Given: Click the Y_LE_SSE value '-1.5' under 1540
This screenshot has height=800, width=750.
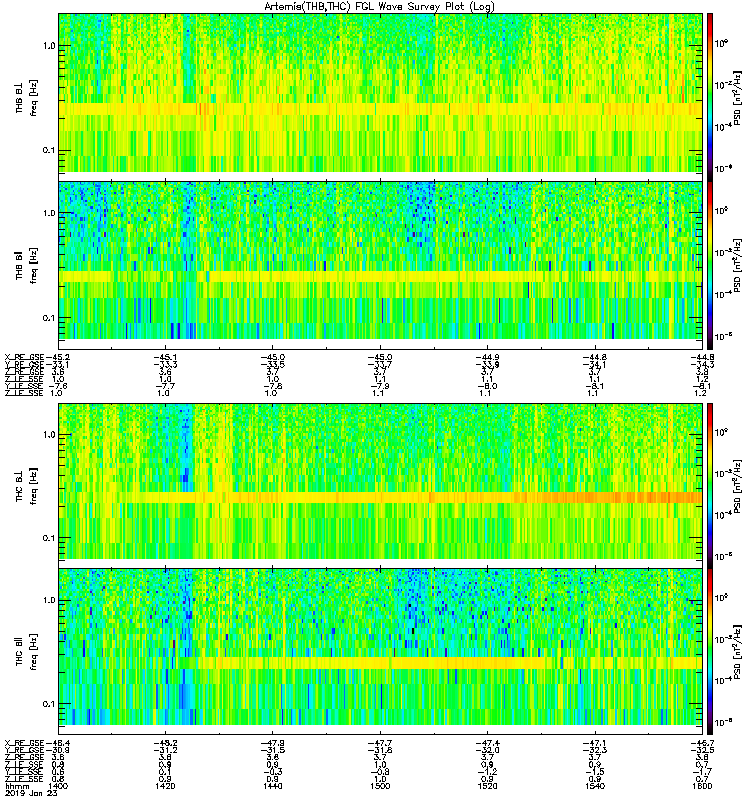Looking at the screenshot, I should [595, 772].
